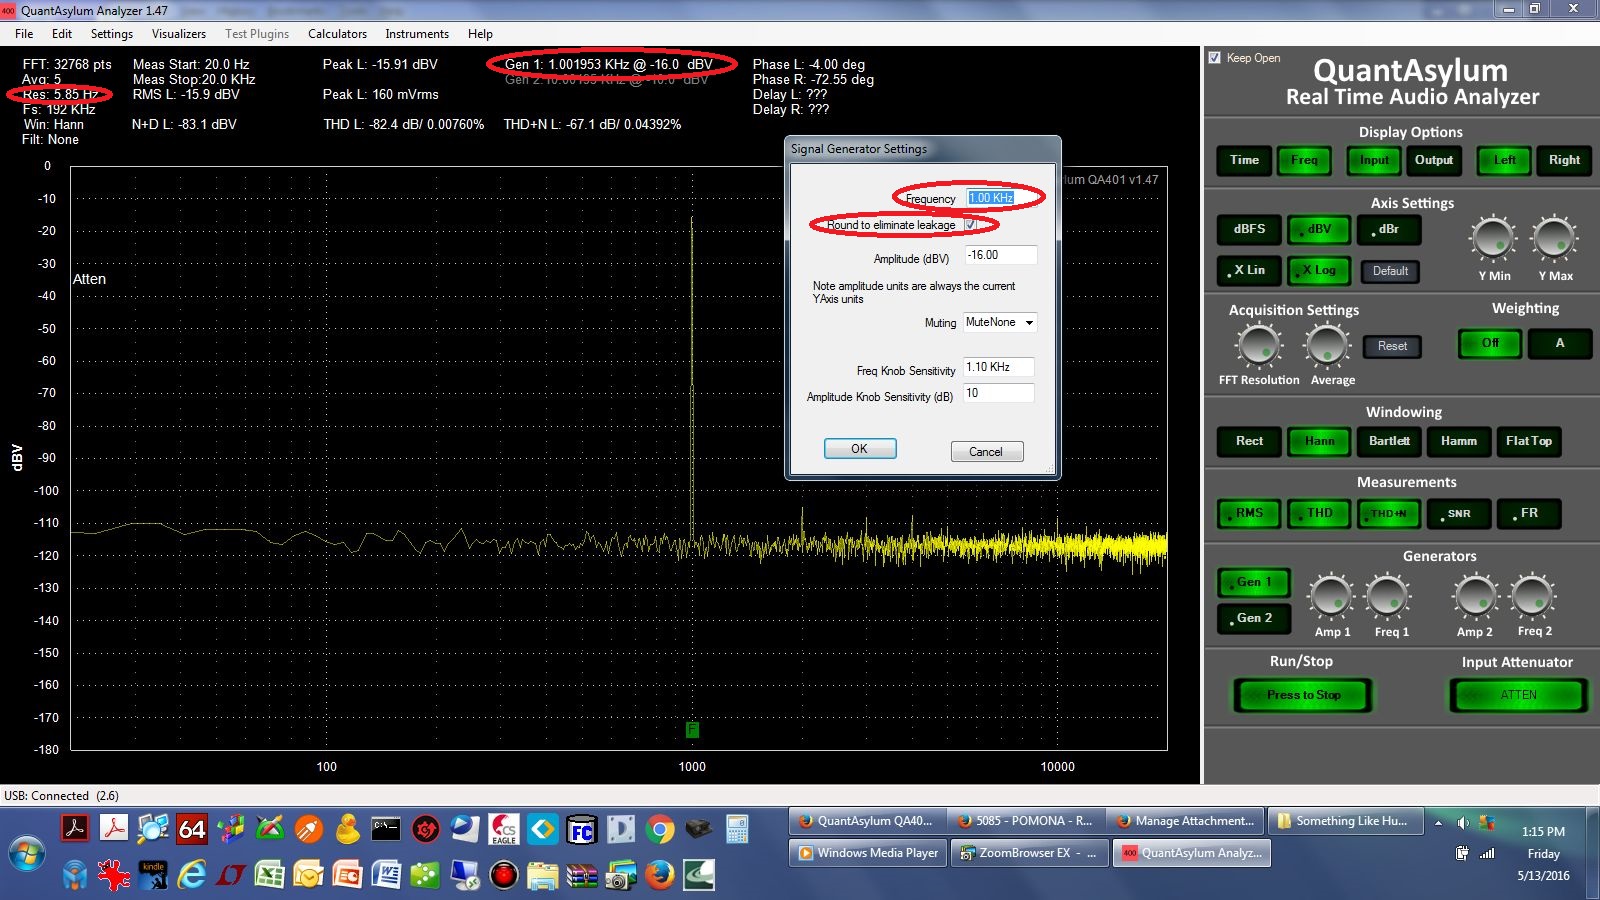Open the Calculators menu

point(337,33)
